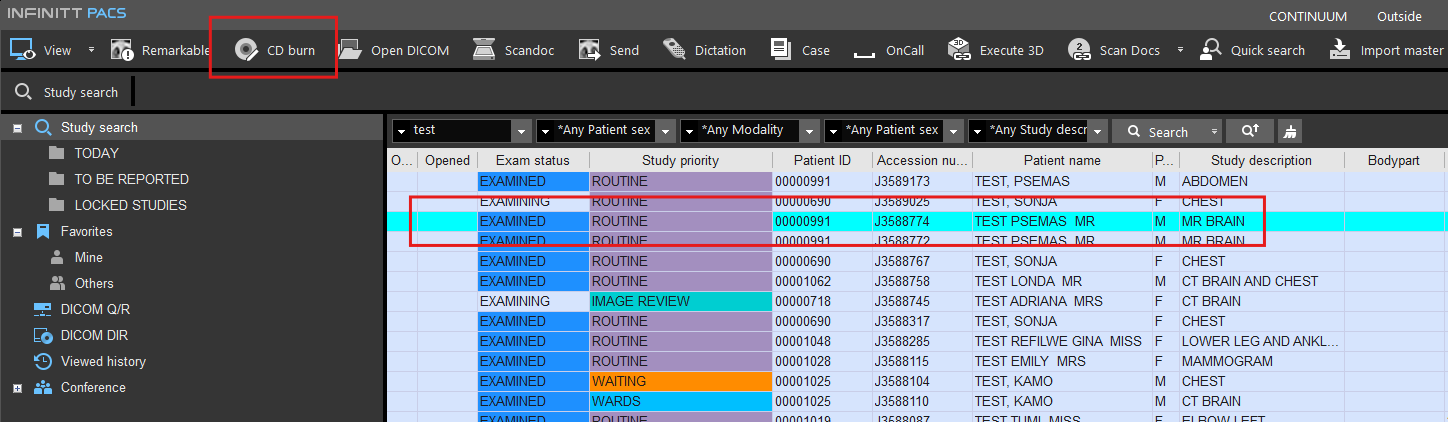
Task: Select the TEST LONDA MR patient row
Action: (x=916, y=281)
